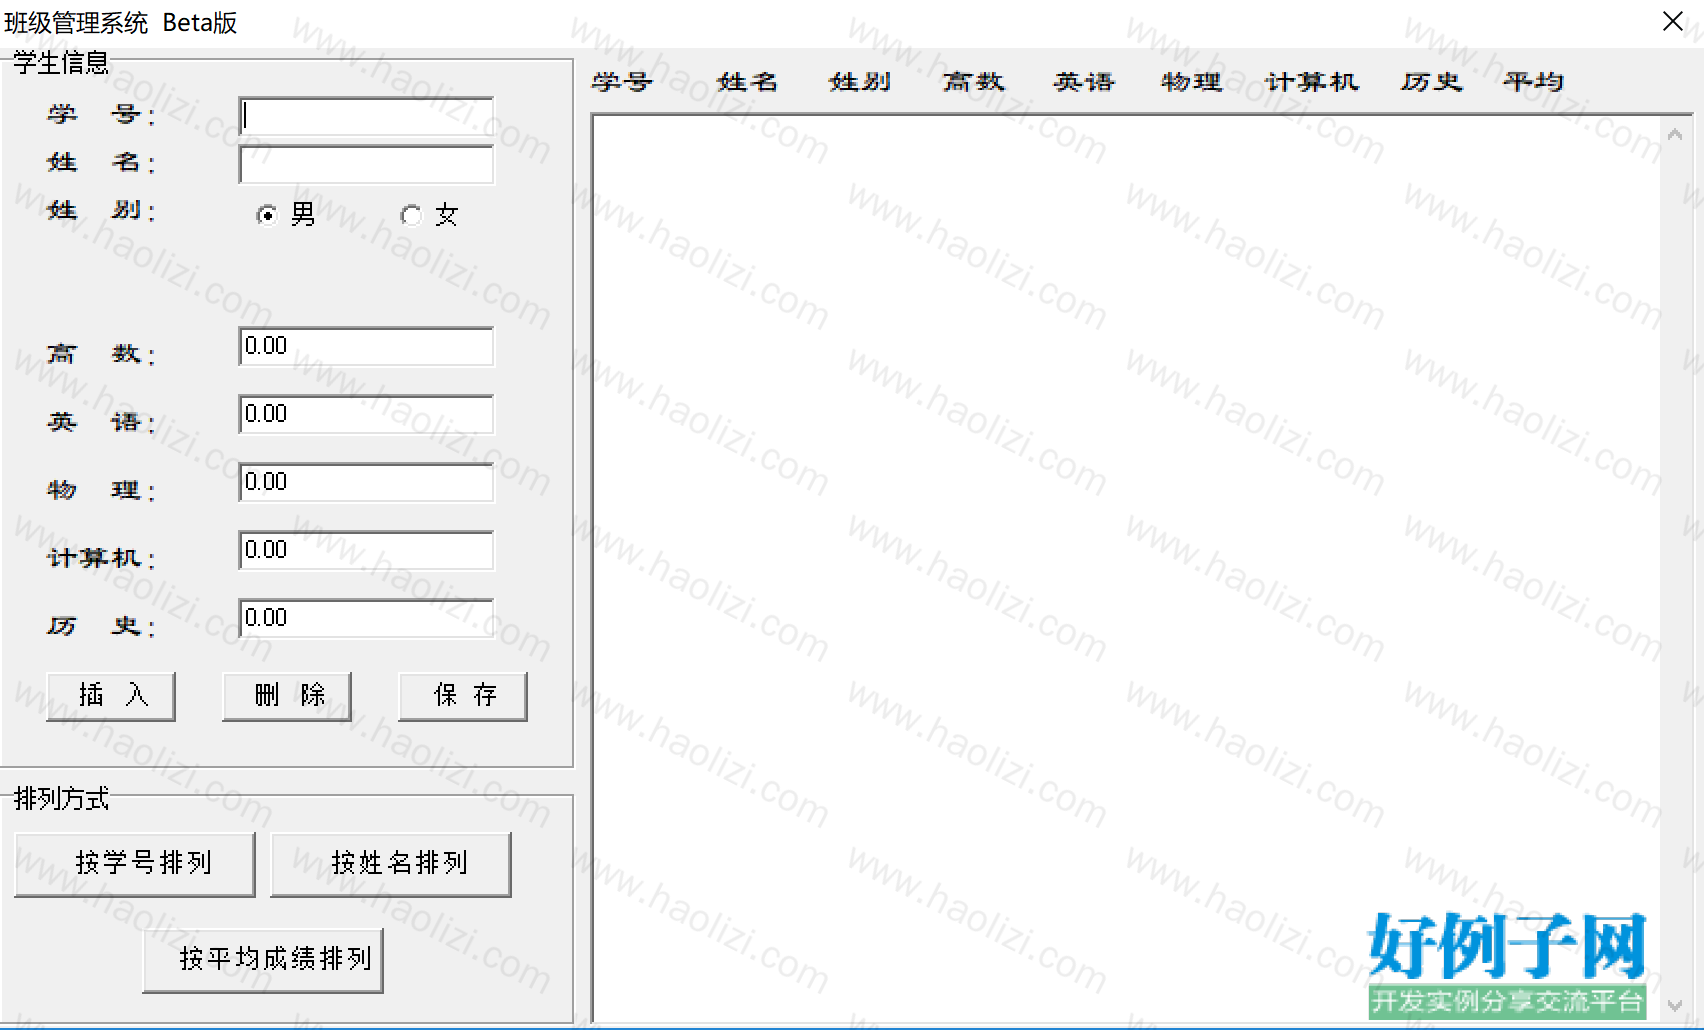Sort with 按学号排列 button

click(135, 864)
